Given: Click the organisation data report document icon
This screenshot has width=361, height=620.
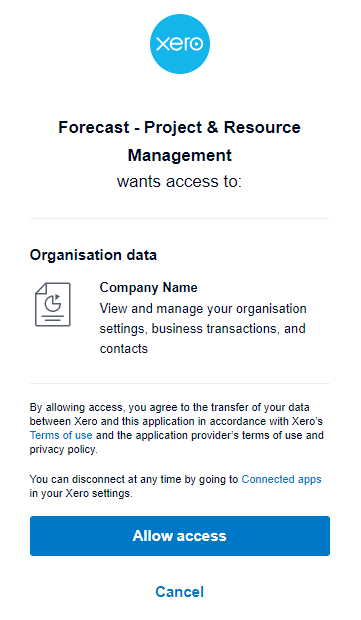Looking at the screenshot, I should [x=53, y=304].
